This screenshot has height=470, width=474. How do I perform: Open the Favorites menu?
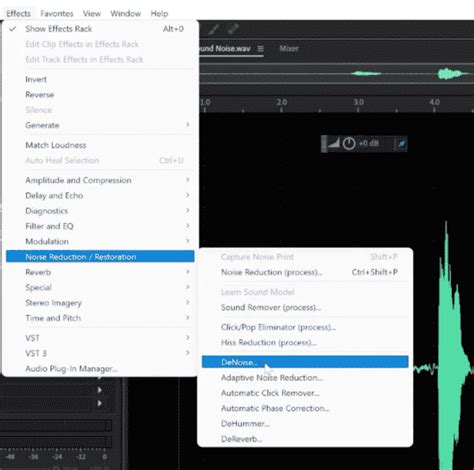(57, 14)
